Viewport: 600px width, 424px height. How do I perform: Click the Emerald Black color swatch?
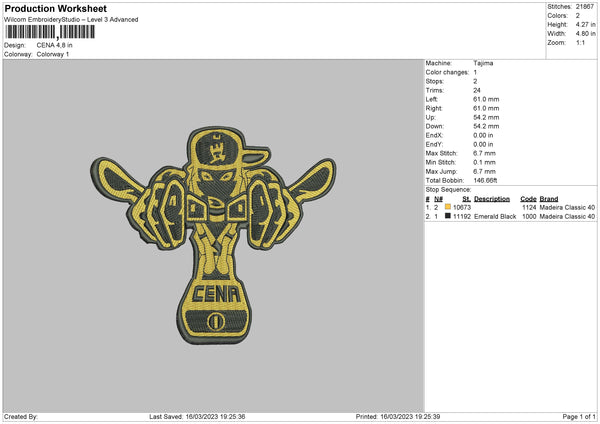tap(448, 216)
